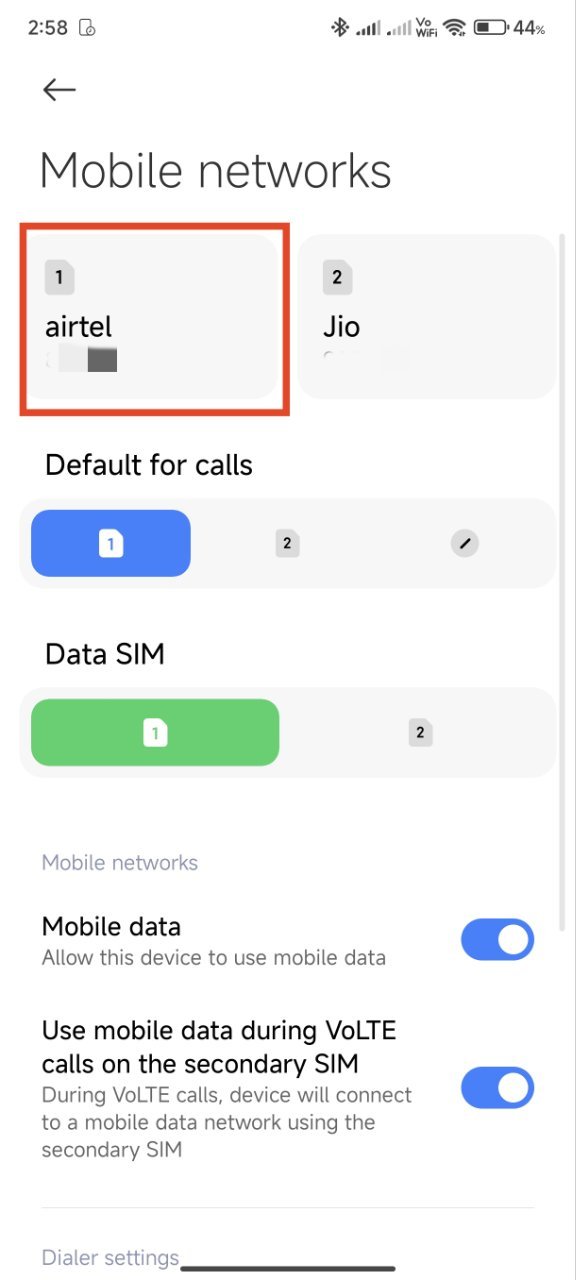Tap the Jio SIM name label

(x=342, y=326)
